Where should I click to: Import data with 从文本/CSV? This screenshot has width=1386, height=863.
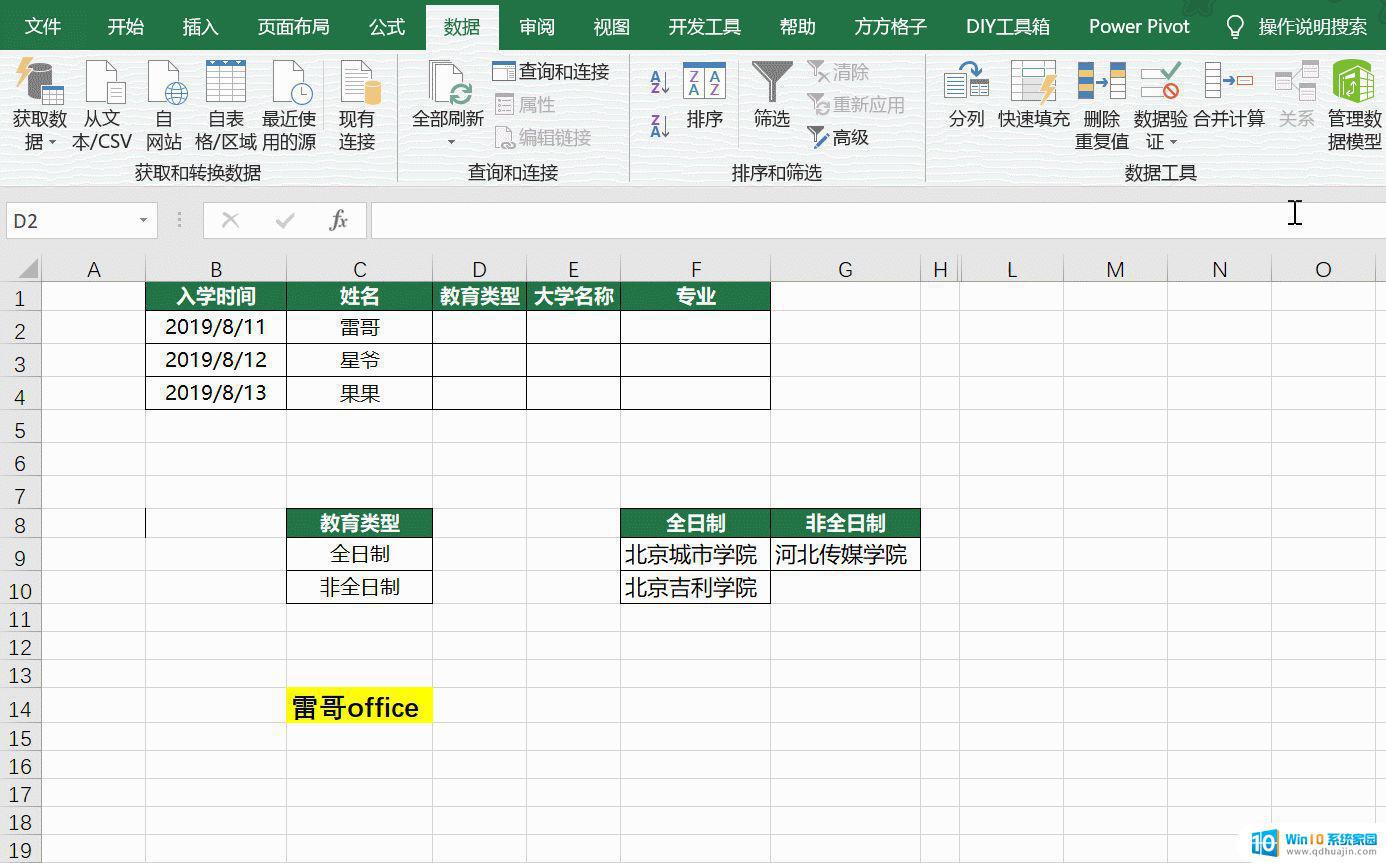102,106
